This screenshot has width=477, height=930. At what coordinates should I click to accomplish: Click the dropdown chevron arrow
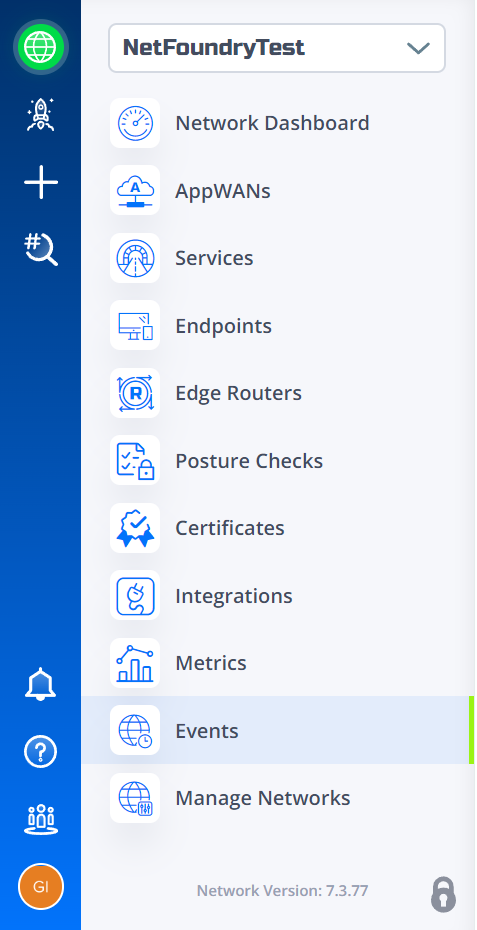(x=418, y=48)
